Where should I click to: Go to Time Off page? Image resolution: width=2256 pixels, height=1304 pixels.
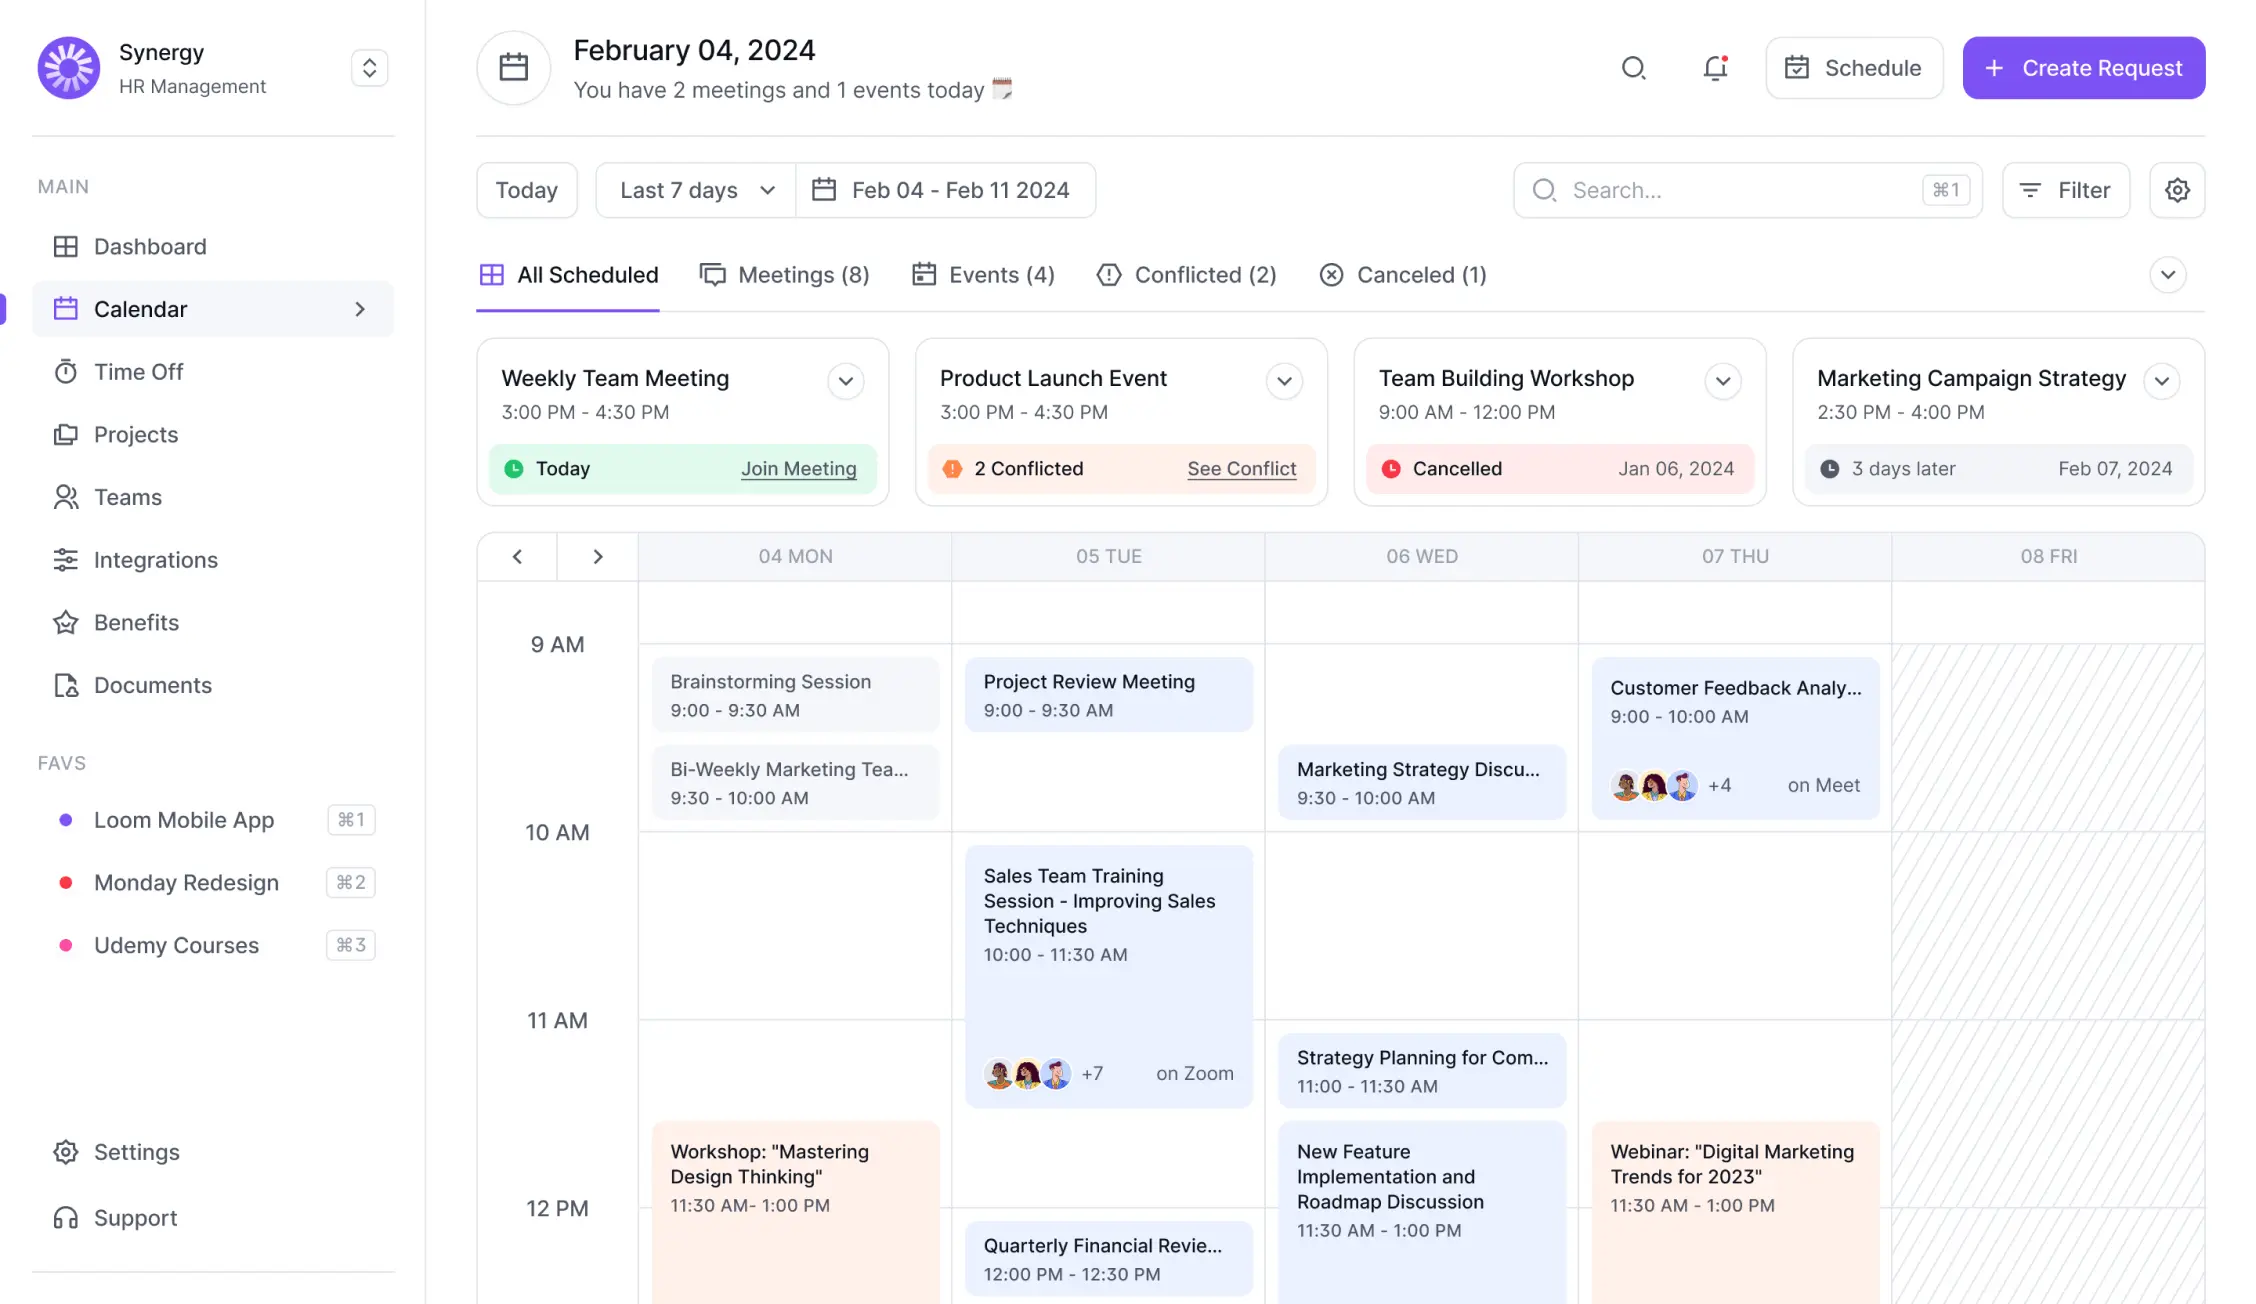point(138,372)
